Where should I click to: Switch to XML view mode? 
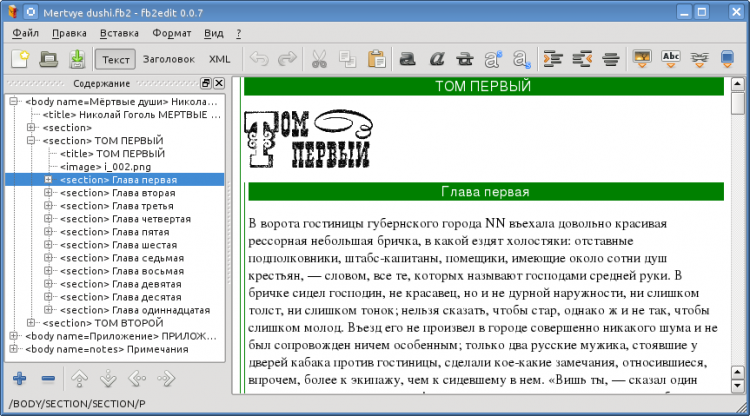click(x=220, y=59)
